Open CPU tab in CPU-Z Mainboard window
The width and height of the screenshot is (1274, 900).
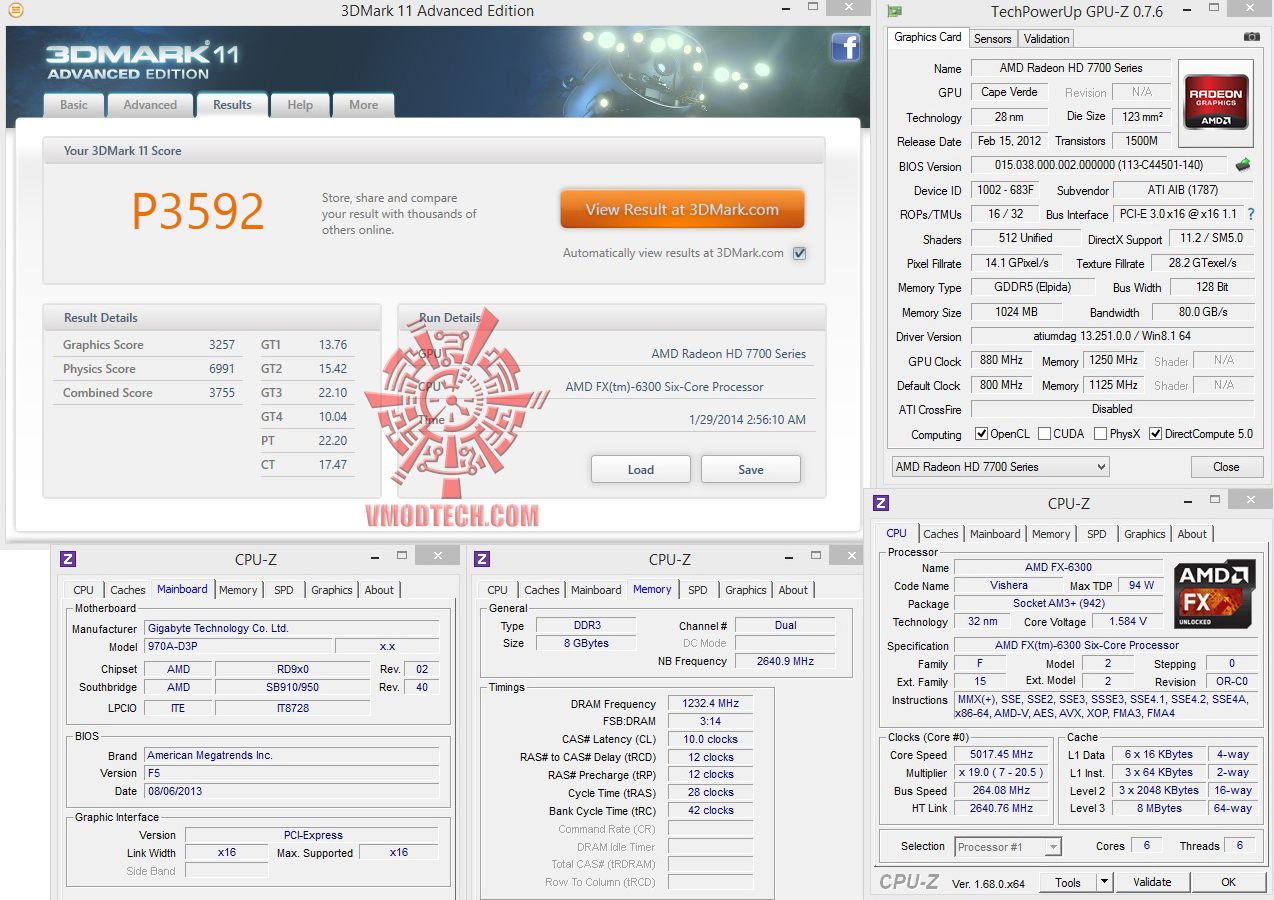click(x=84, y=590)
